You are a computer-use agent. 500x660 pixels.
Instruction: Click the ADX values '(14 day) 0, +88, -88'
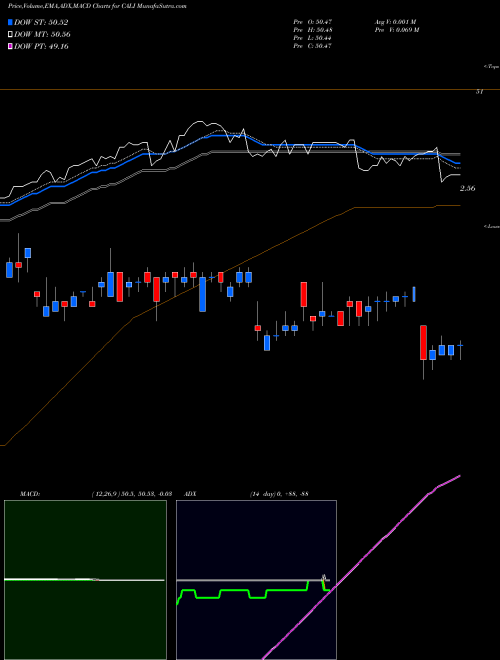pos(279,494)
